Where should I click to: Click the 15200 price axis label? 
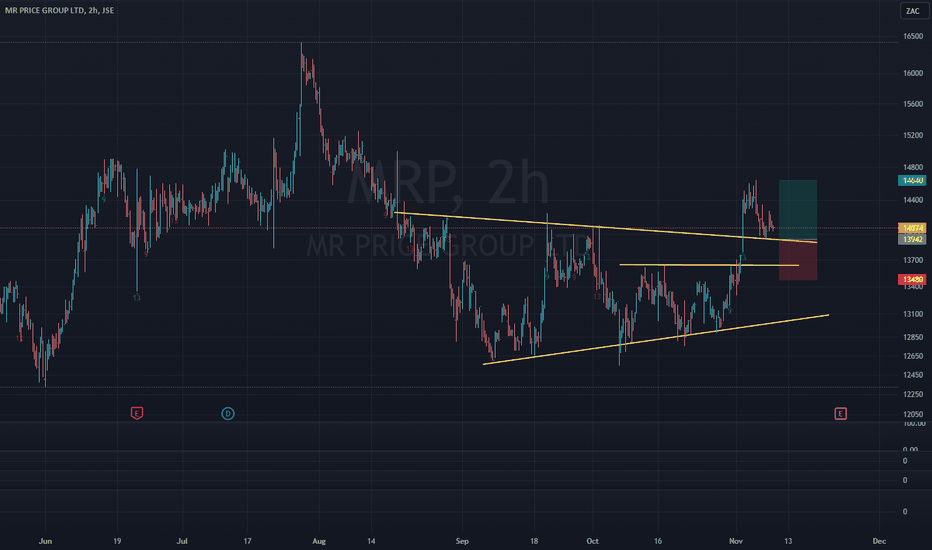pyautogui.click(x=913, y=136)
